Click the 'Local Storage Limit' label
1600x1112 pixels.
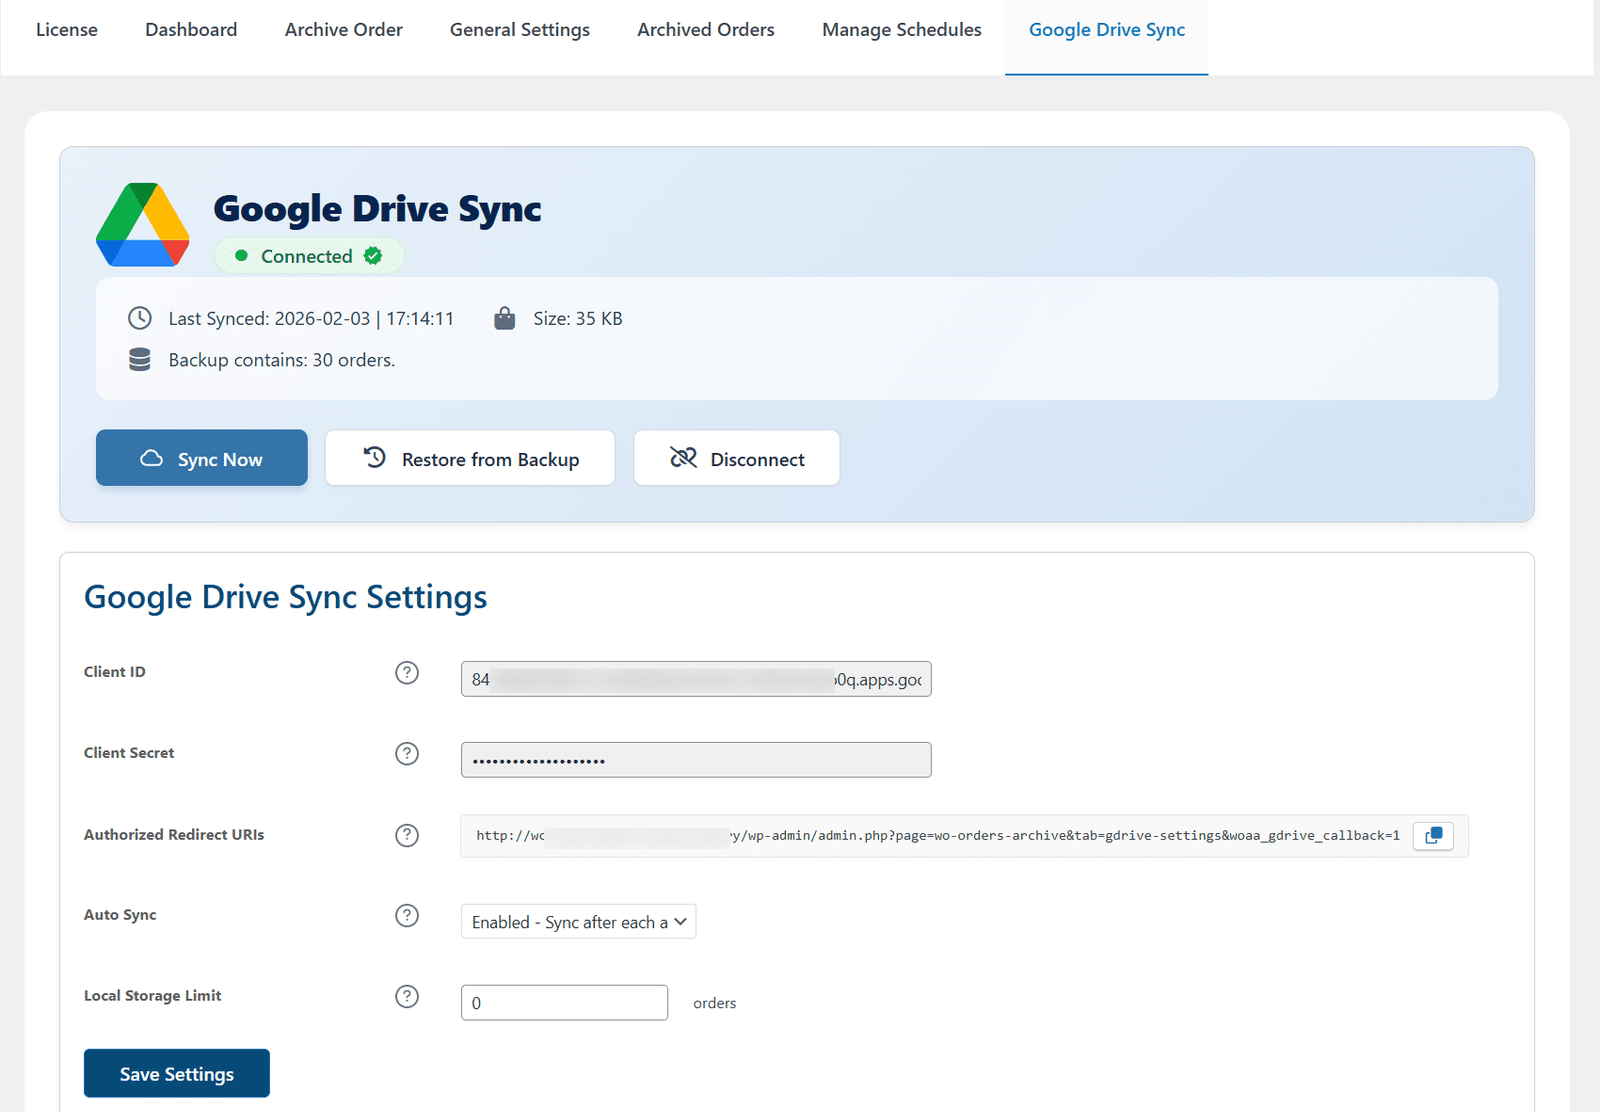click(x=153, y=996)
